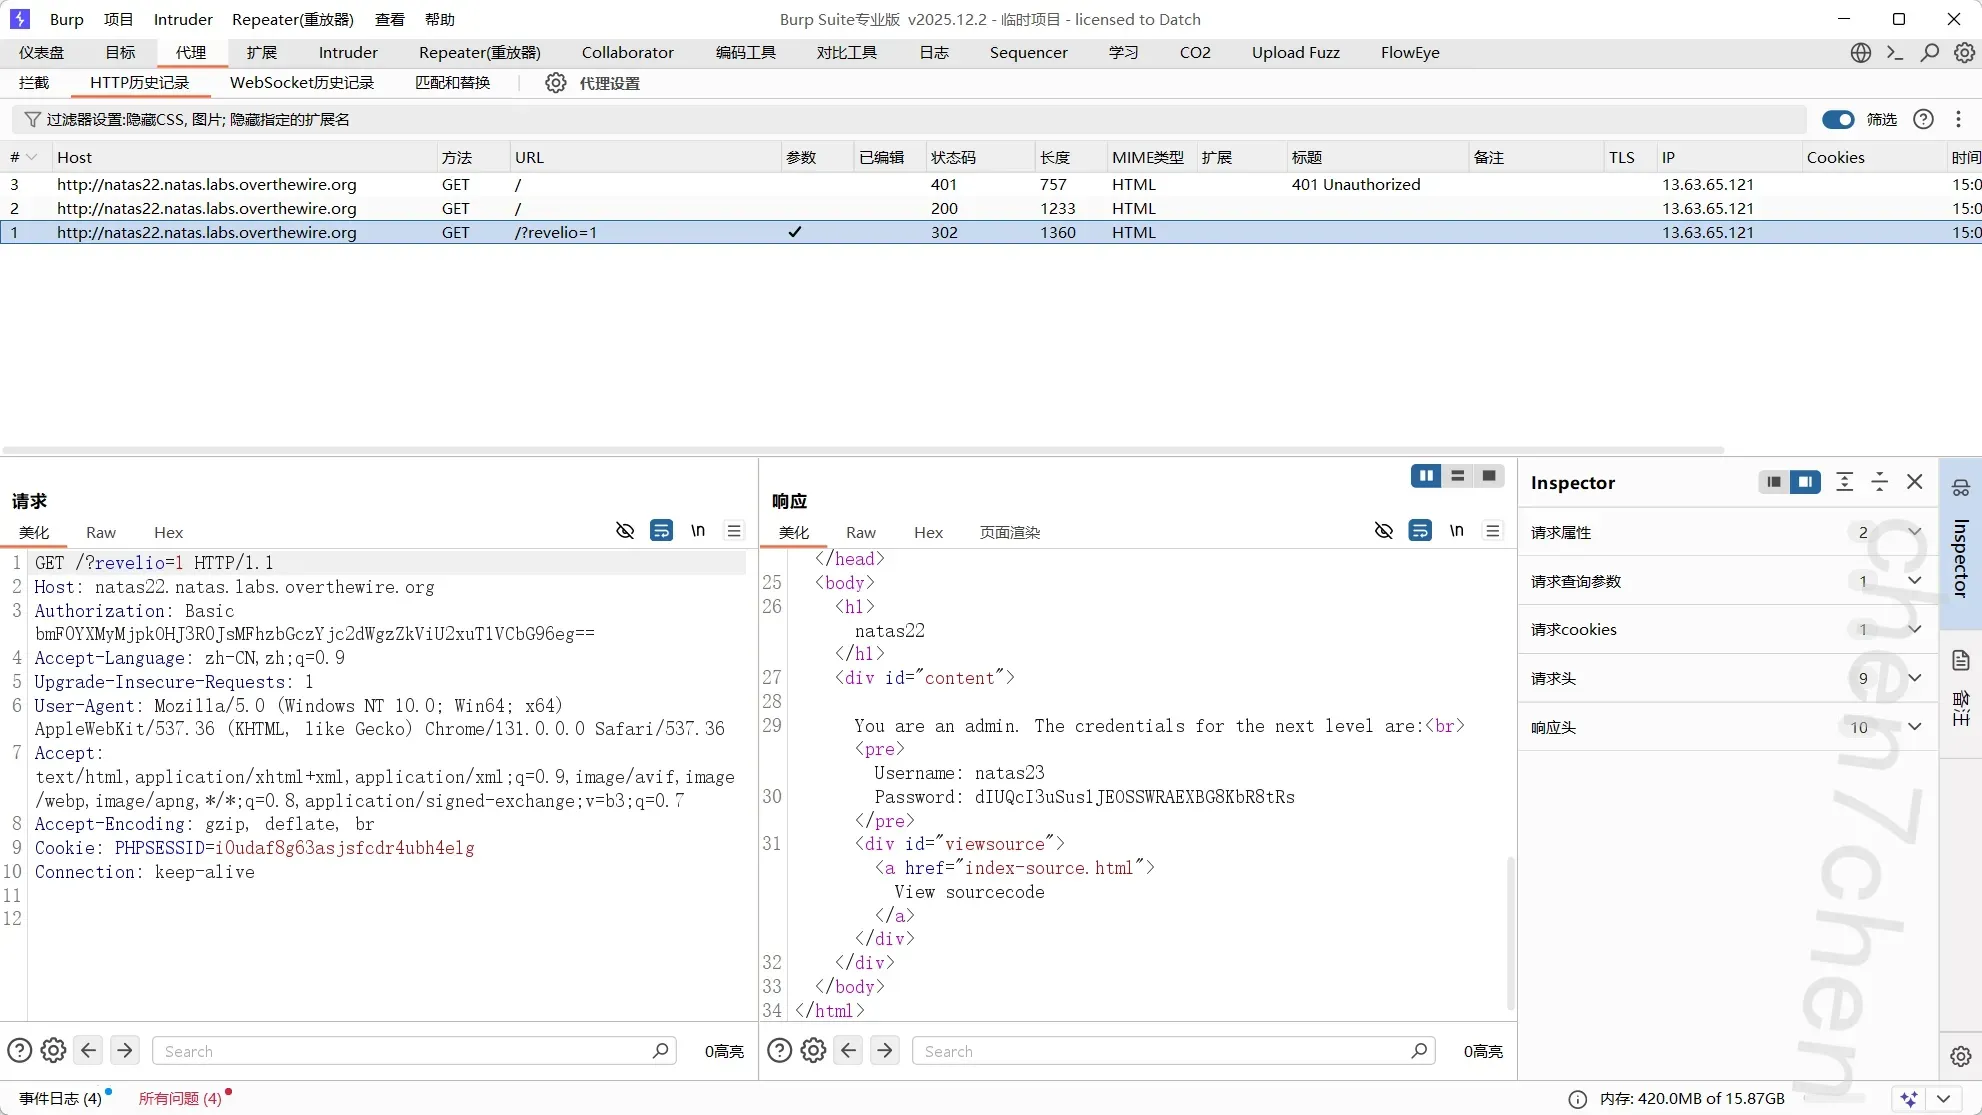
Task: Expand the 请求属性 section chevron
Action: pos(1914,532)
